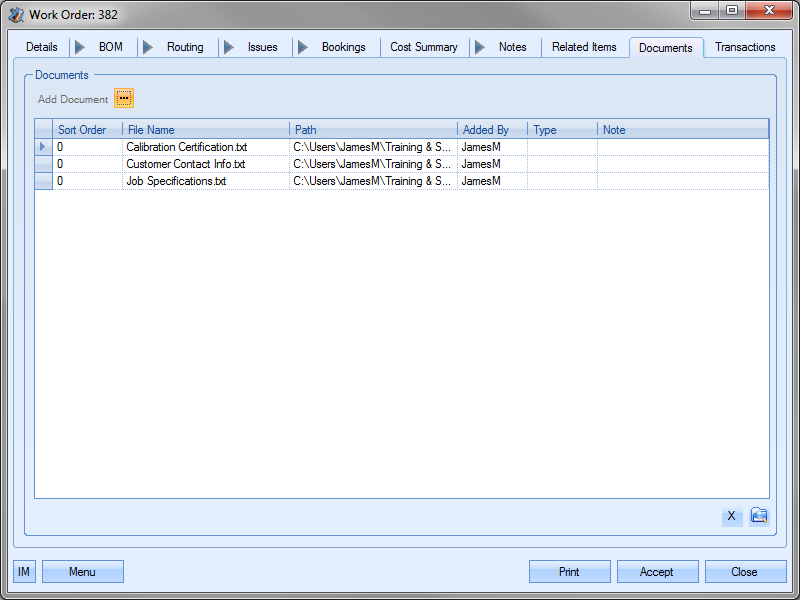Click Note cell of Customer Contact Info.txt

pos(682,164)
